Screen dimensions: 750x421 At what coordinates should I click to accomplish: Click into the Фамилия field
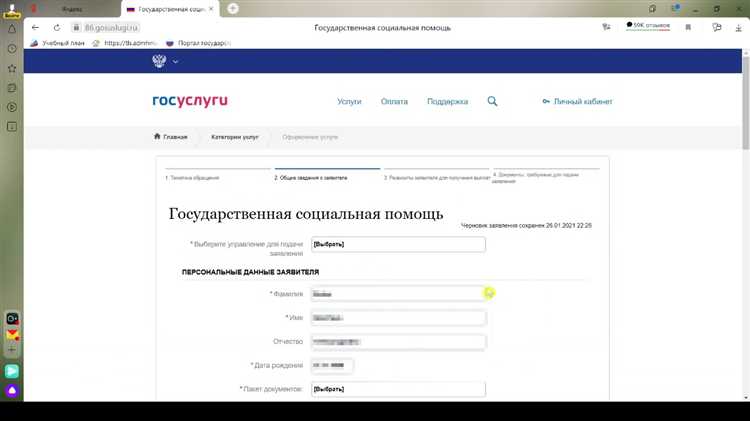coord(398,294)
